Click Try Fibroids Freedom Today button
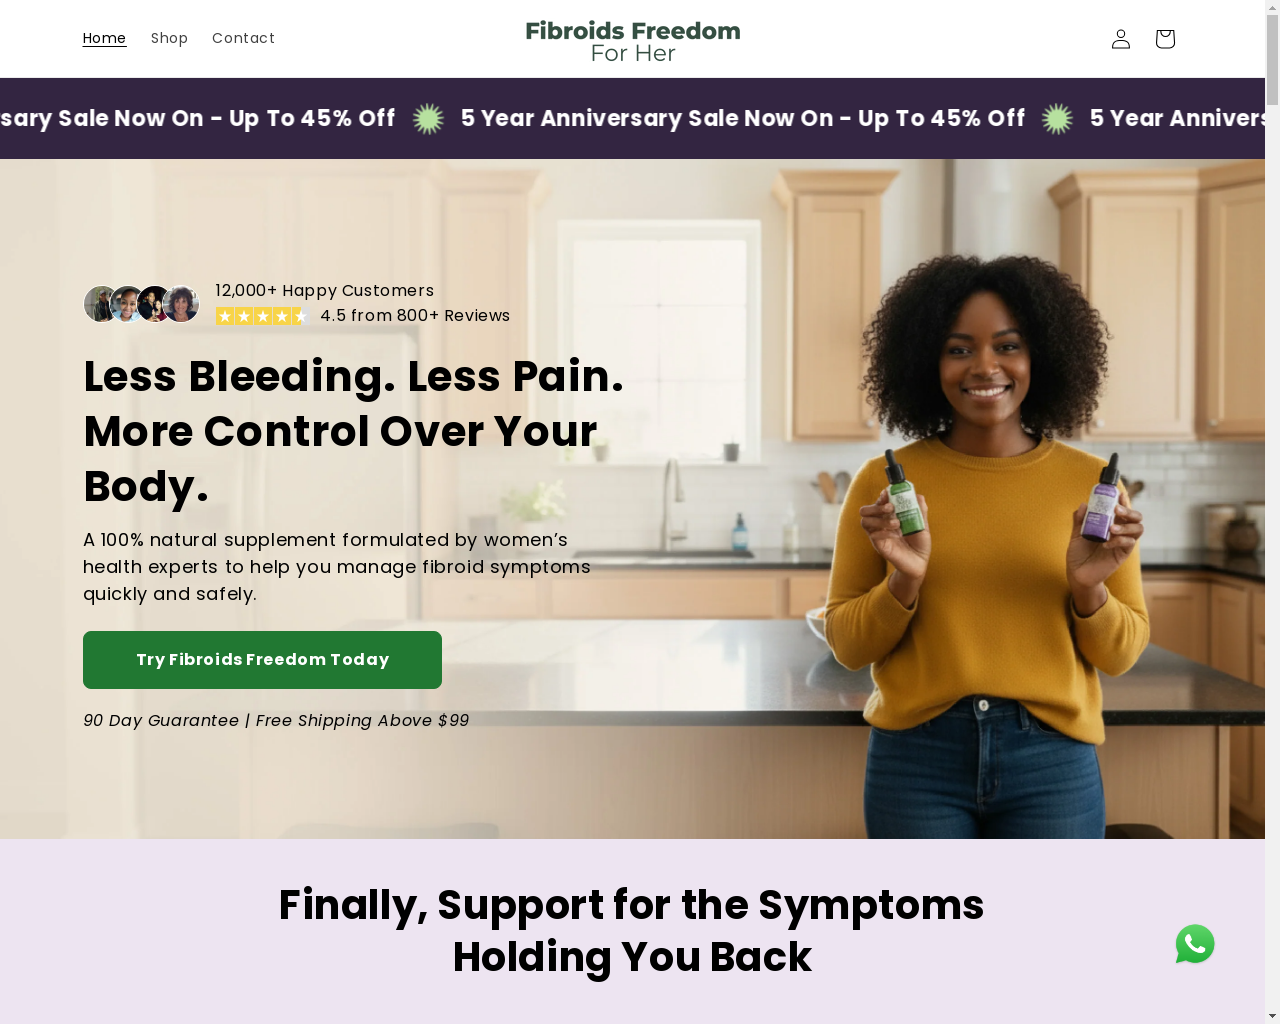 click(x=262, y=660)
